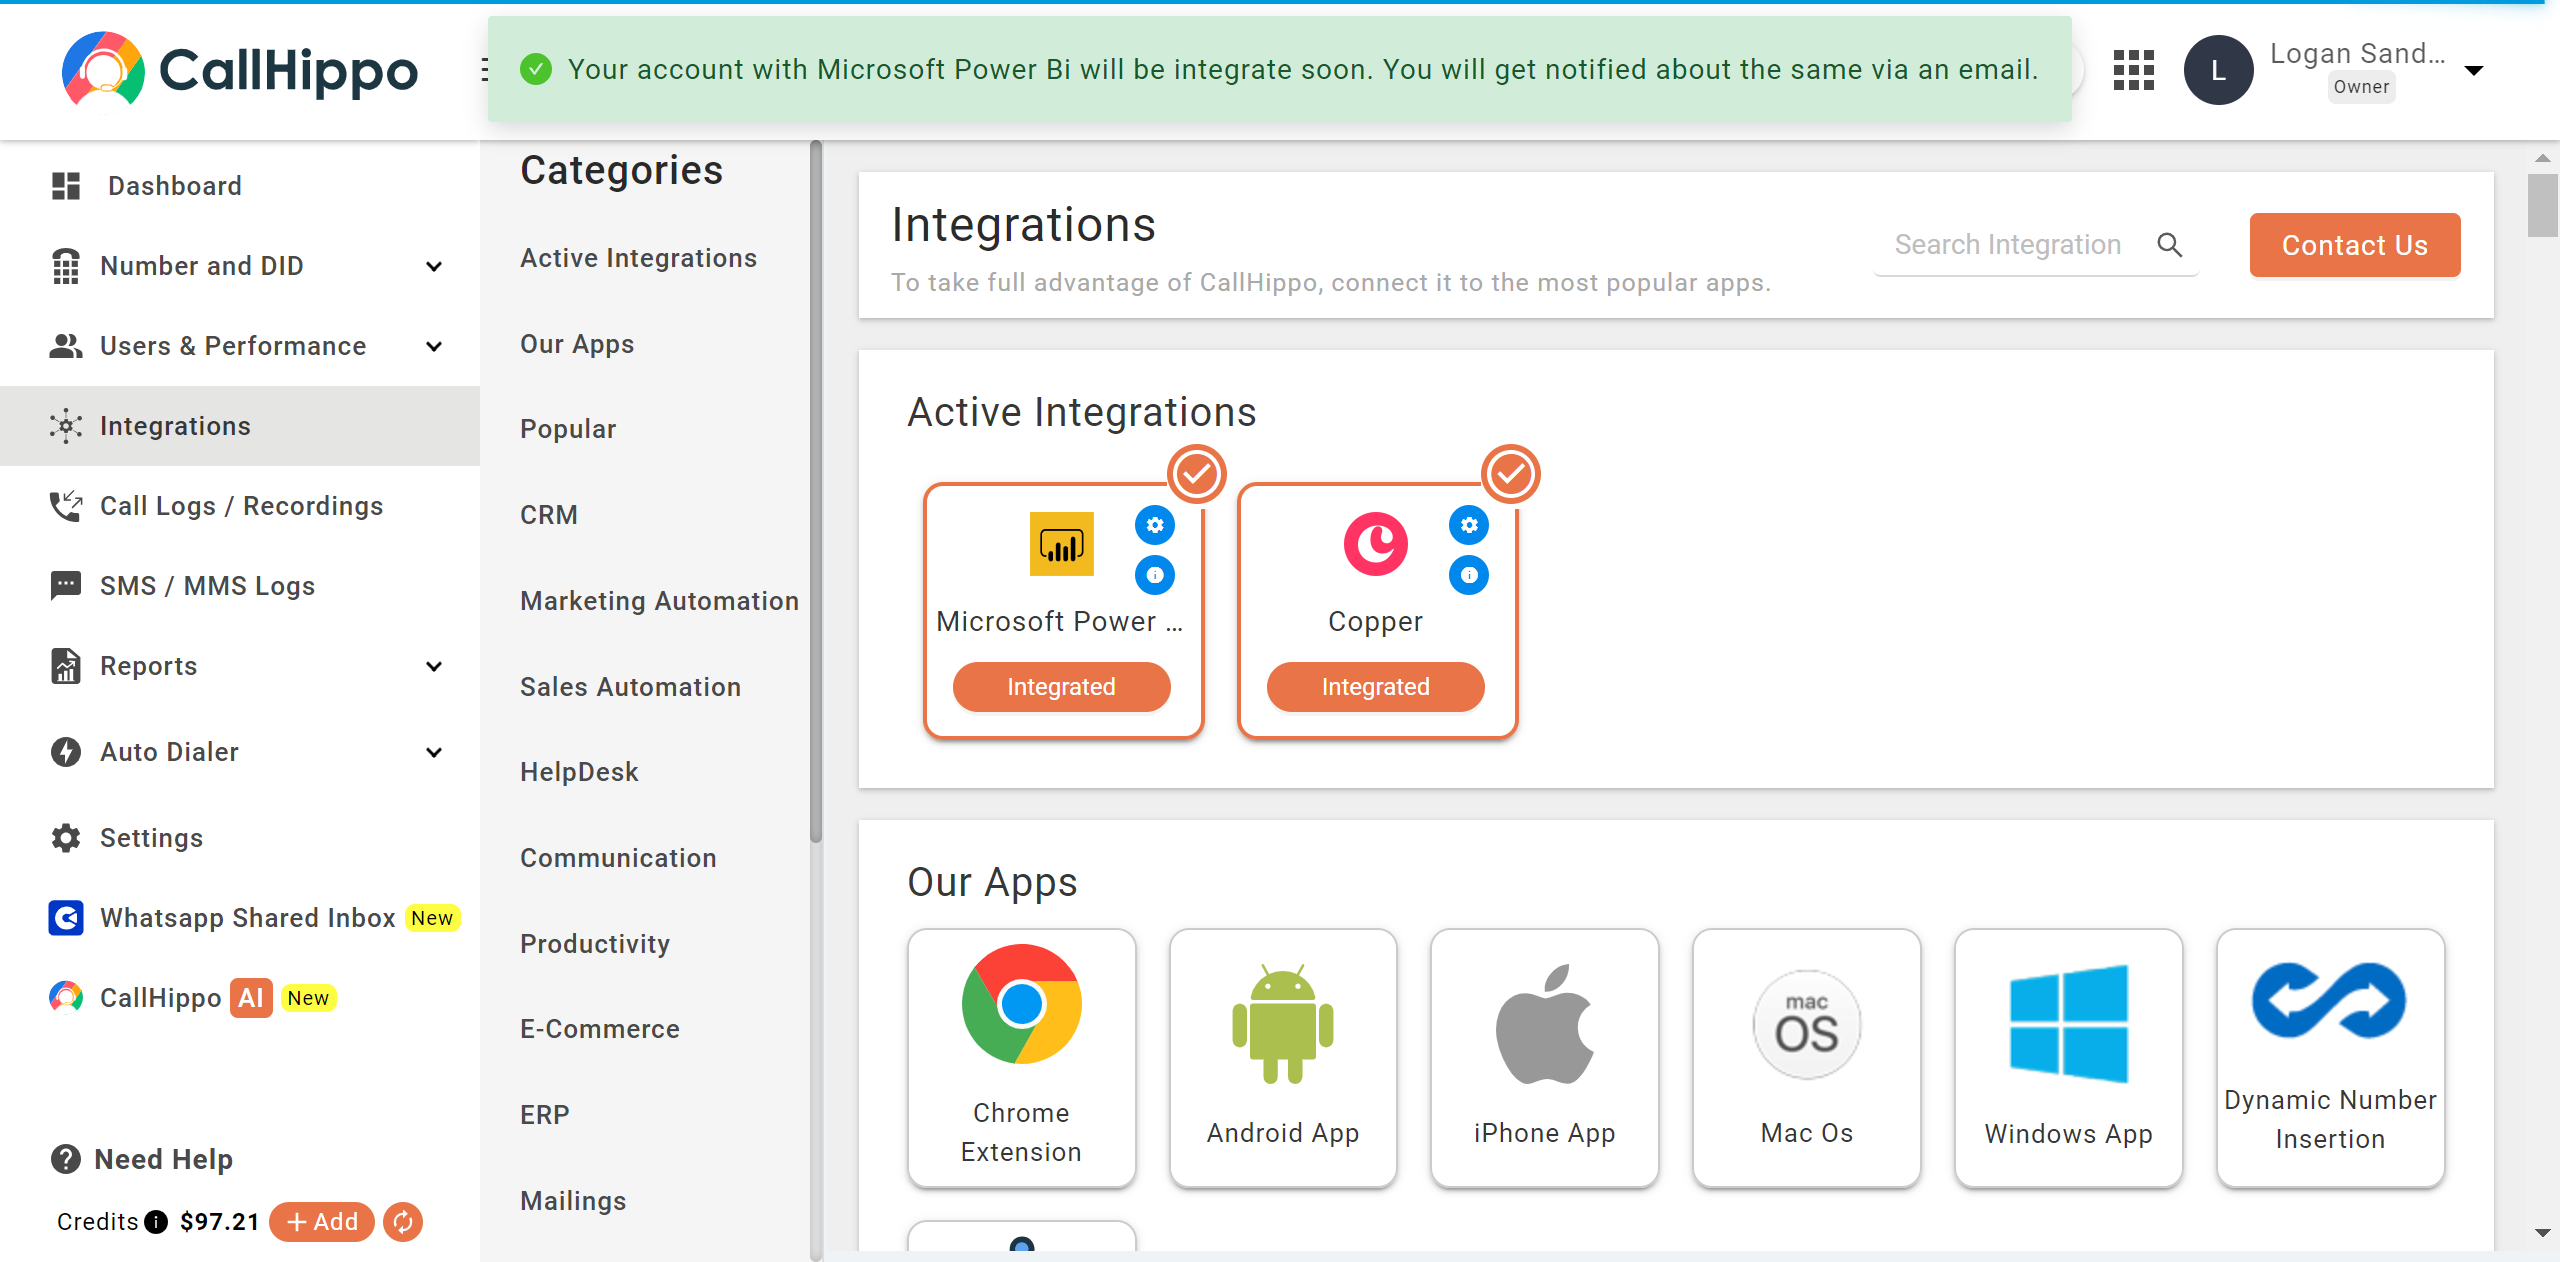Click the CallHippo logo
2560x1262 pixels.
(x=239, y=69)
